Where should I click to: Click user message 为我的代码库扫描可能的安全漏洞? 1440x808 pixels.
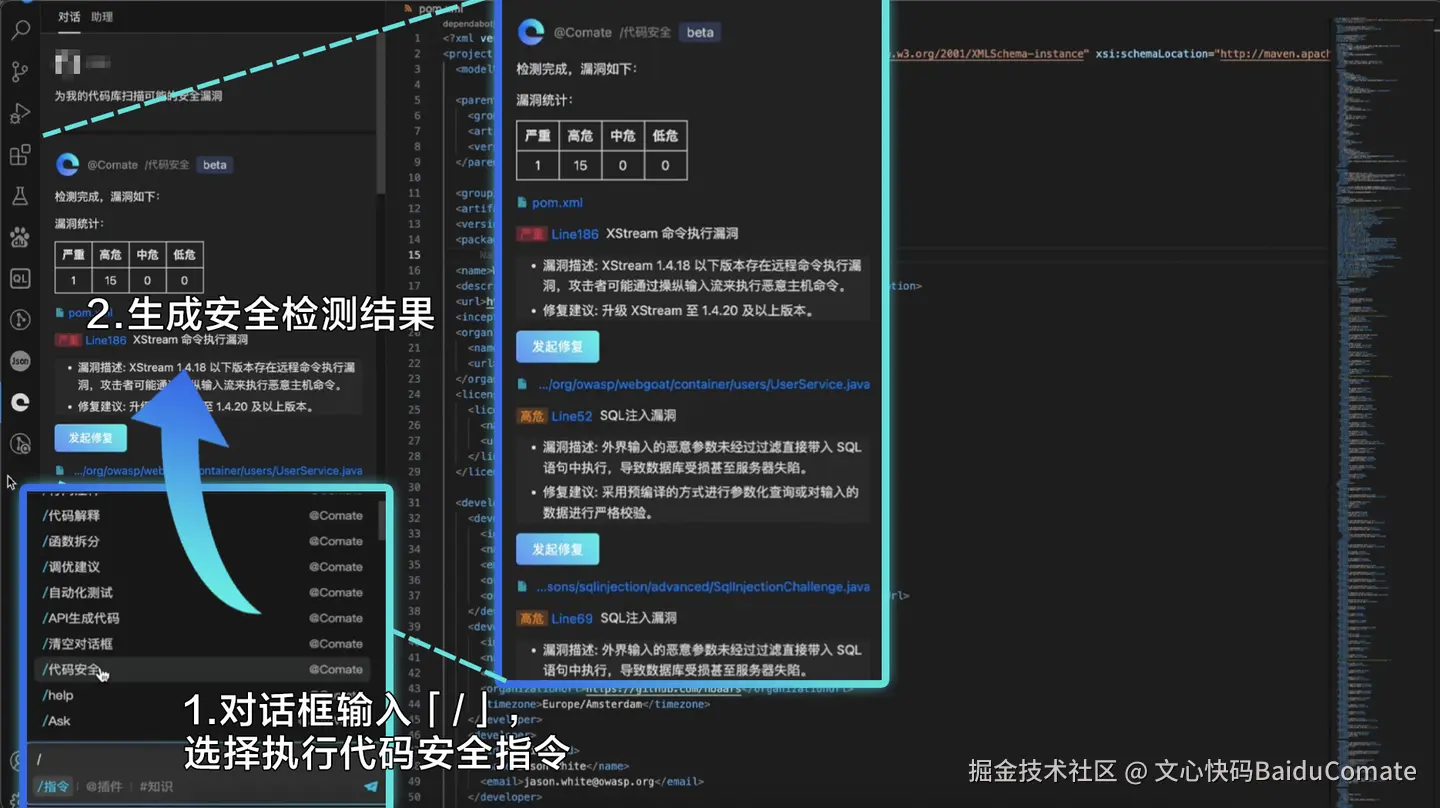(139, 97)
